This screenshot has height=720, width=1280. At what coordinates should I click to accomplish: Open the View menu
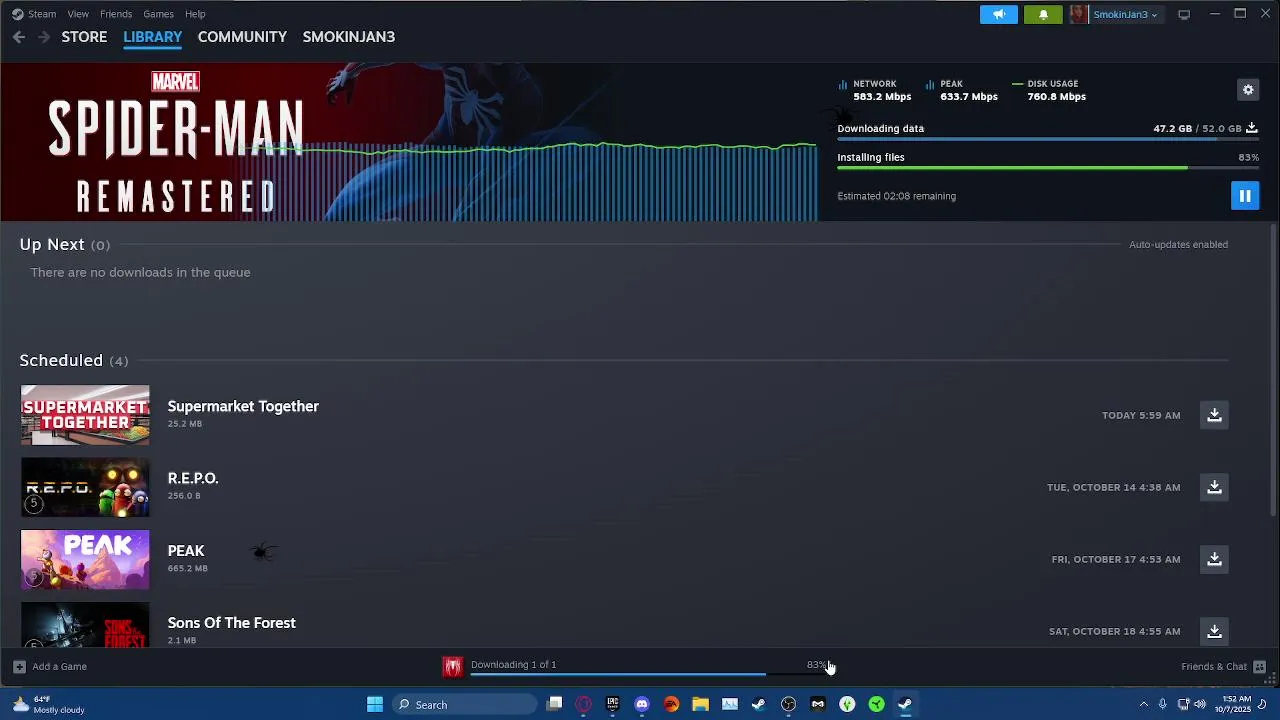[x=78, y=14]
